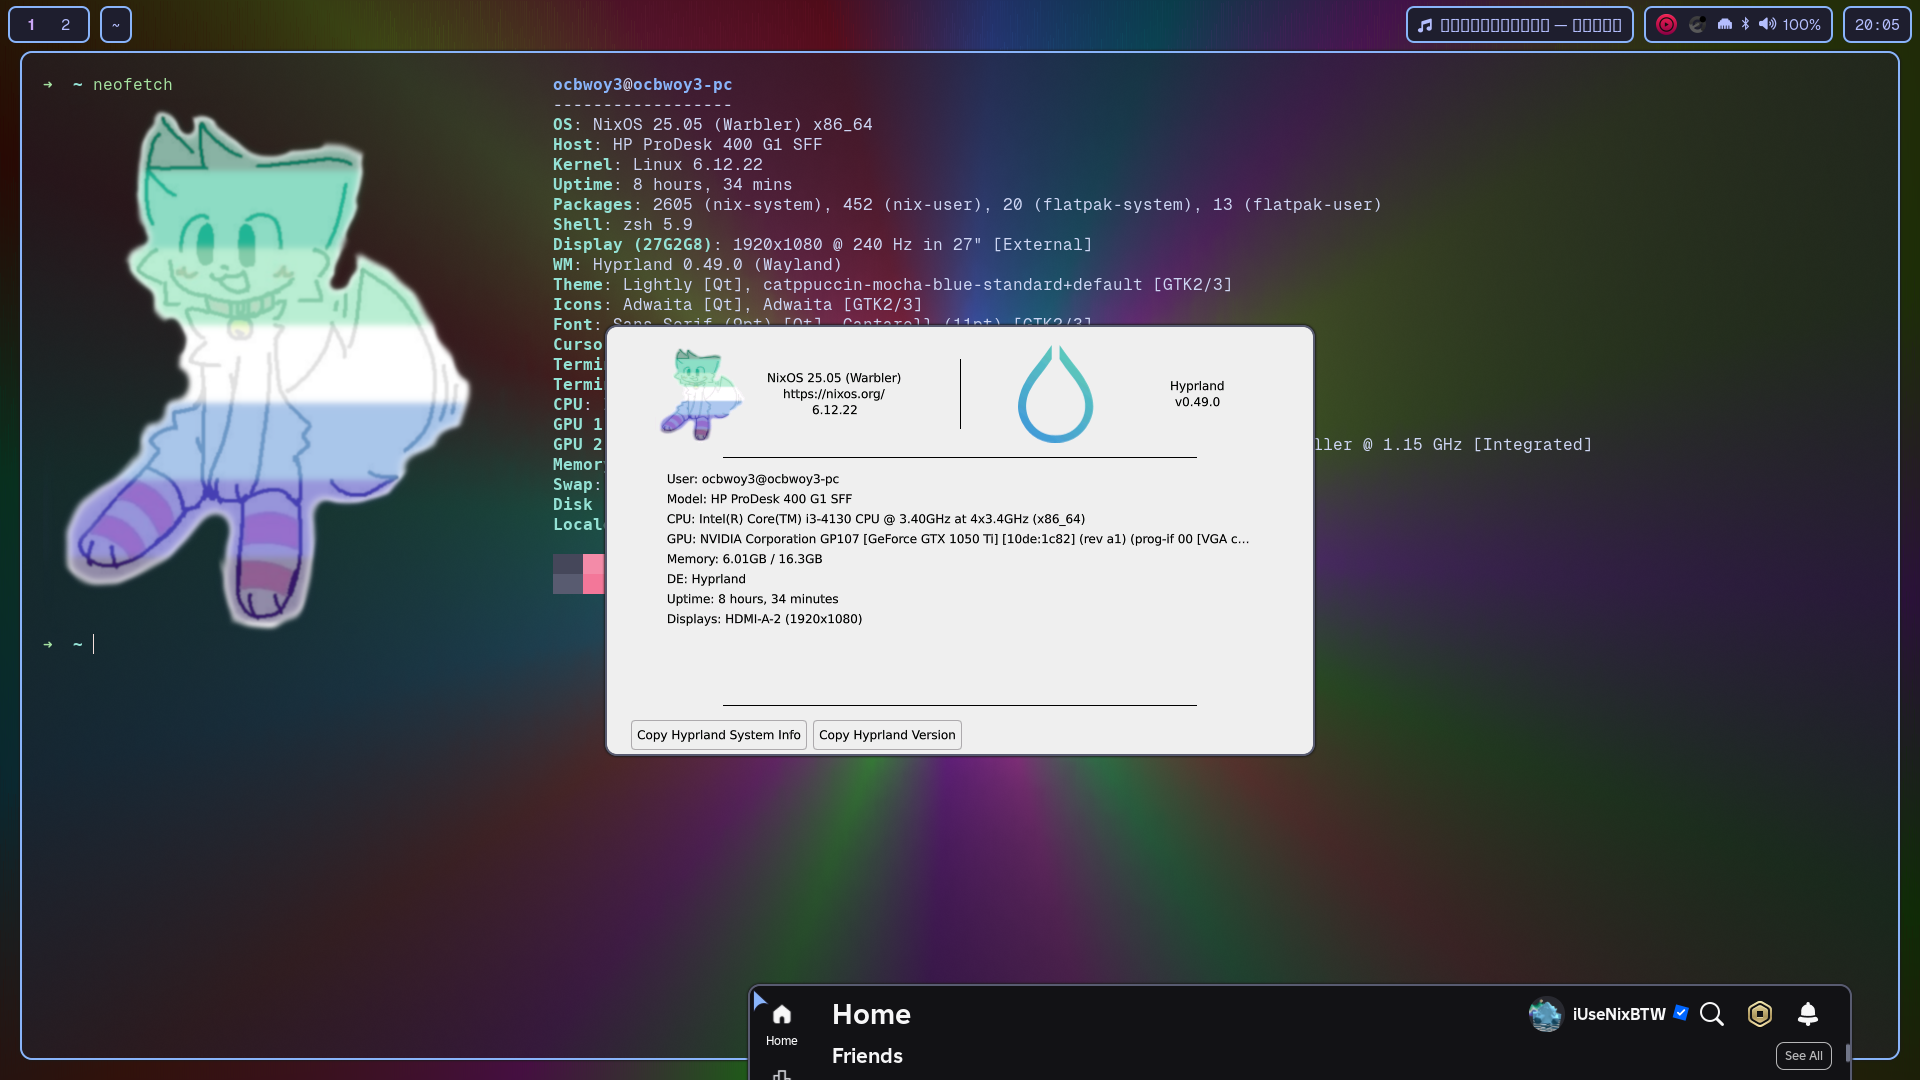1920x1080 pixels.
Task: Click the speaker volume icon
Action: [x=1767, y=24]
